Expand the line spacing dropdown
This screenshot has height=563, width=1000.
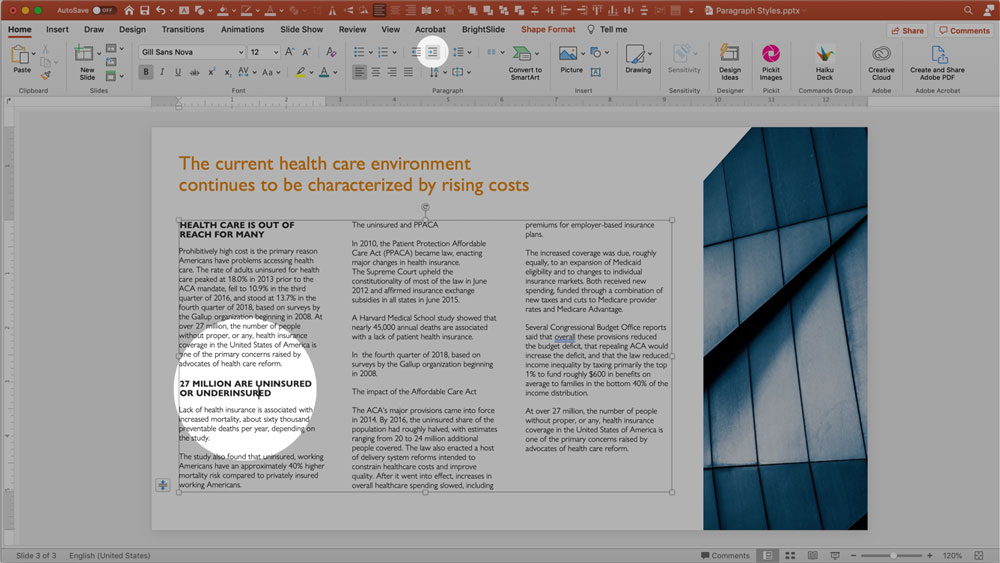468,52
